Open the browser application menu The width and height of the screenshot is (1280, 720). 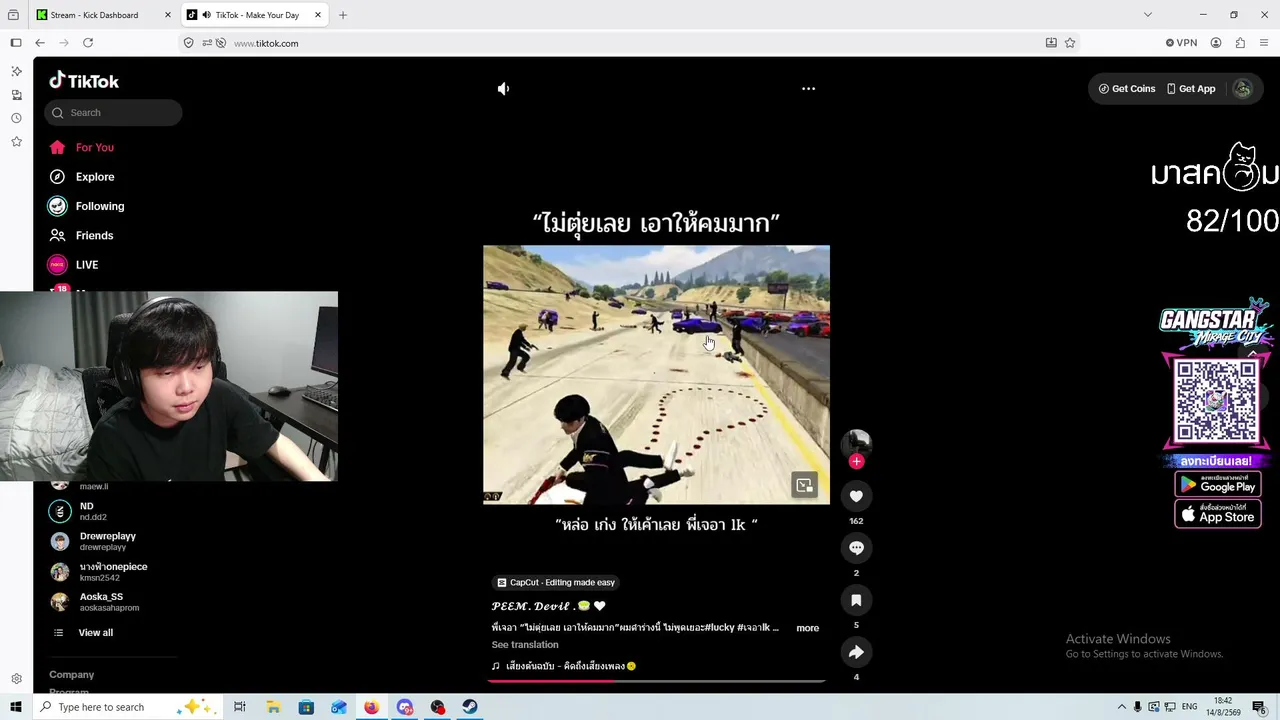coord(1264,43)
